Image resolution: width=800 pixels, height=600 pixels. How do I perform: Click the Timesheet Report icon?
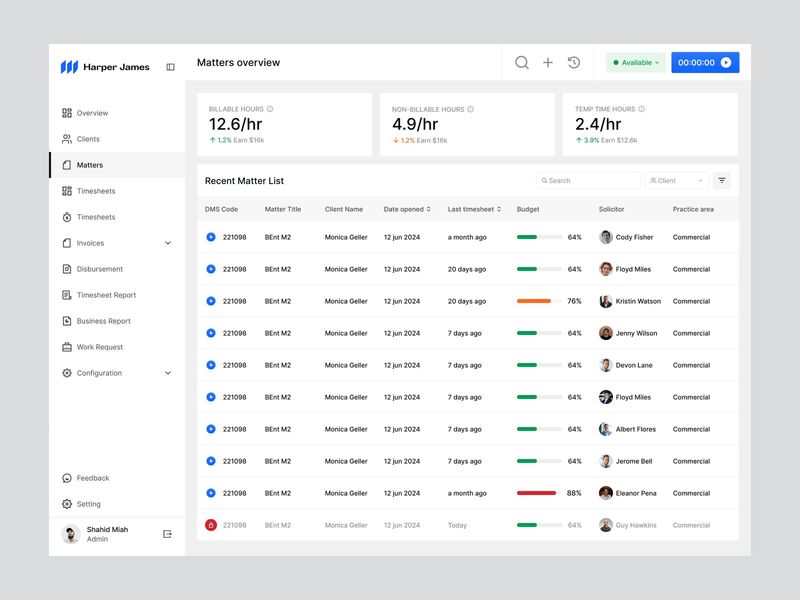(65, 295)
